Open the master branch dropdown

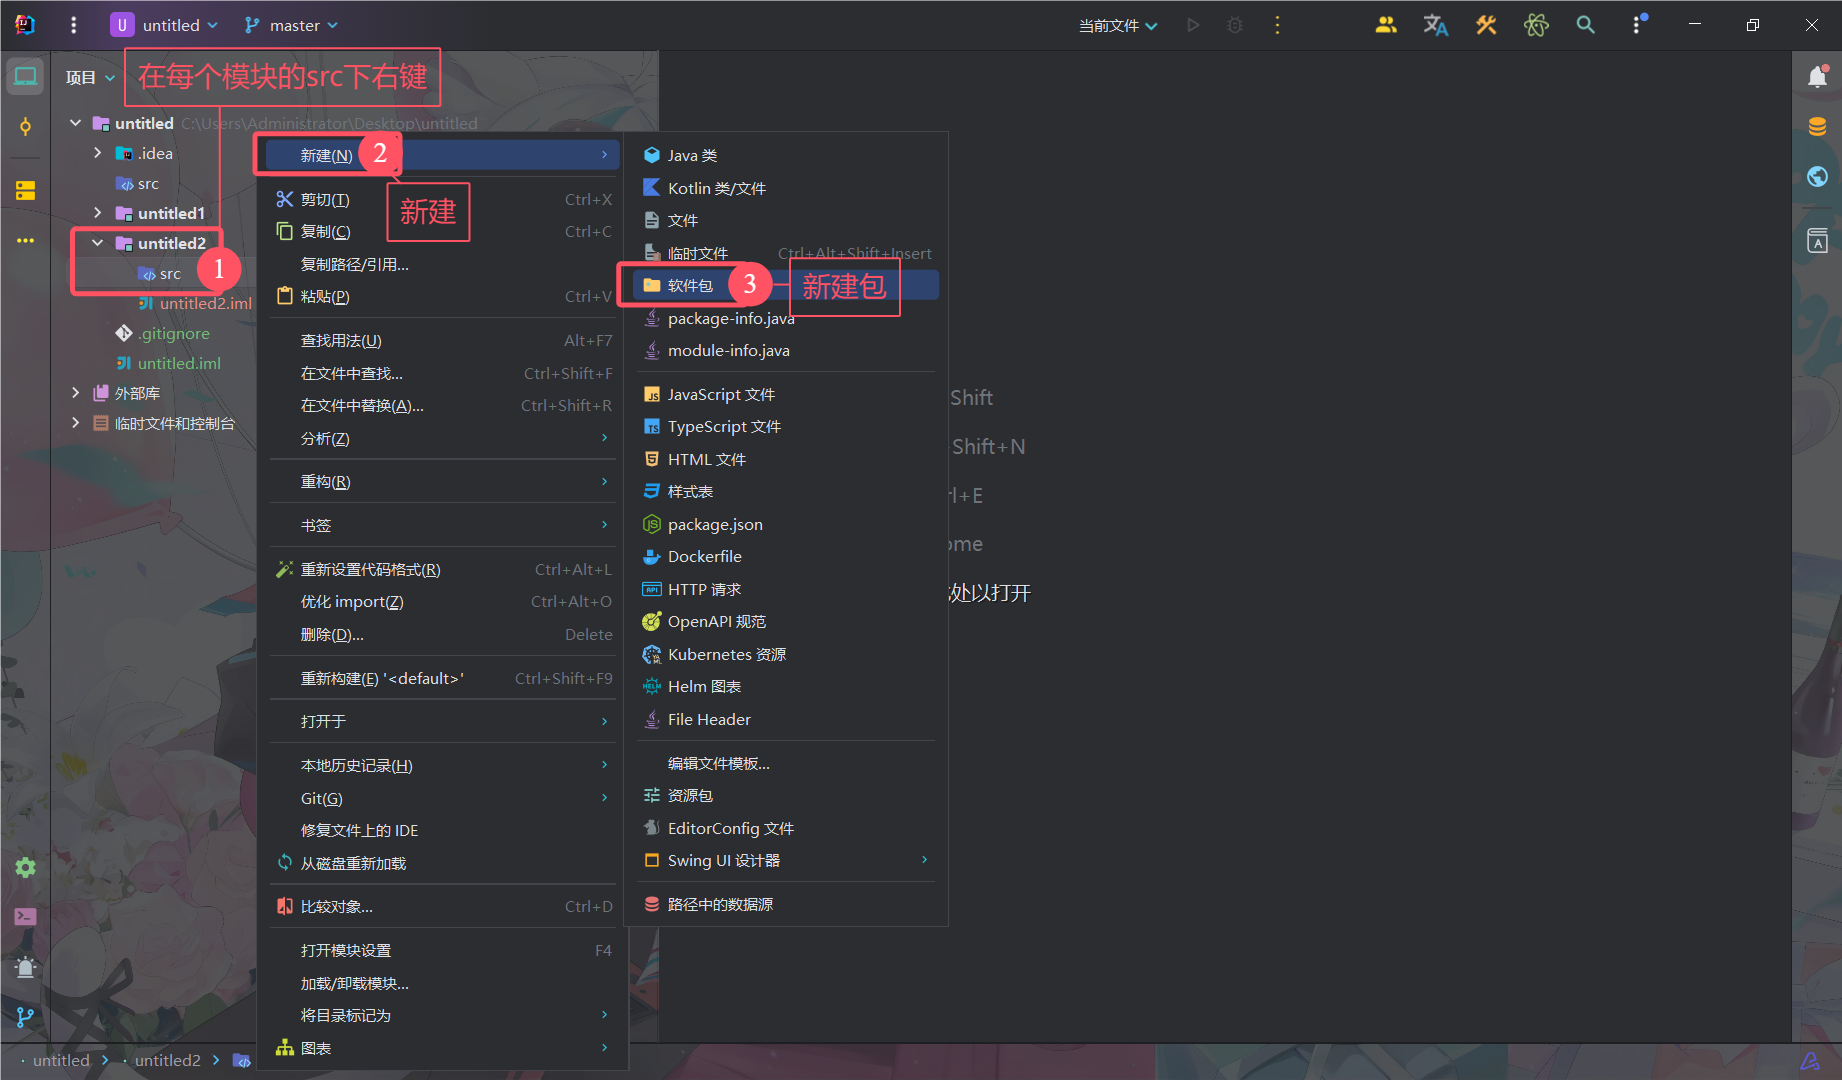292,25
